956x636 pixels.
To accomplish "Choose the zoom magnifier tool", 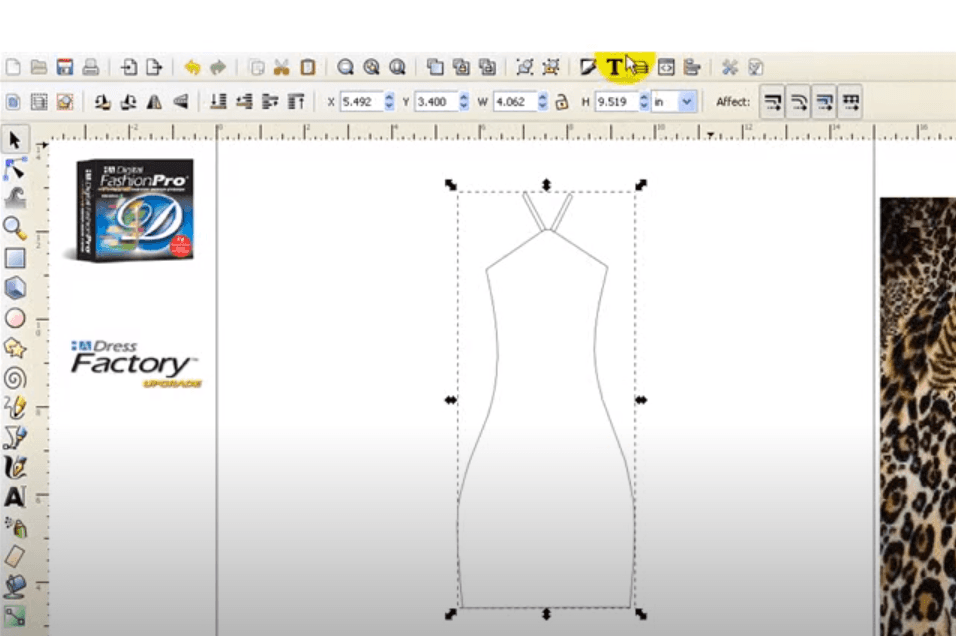I will tap(15, 228).
